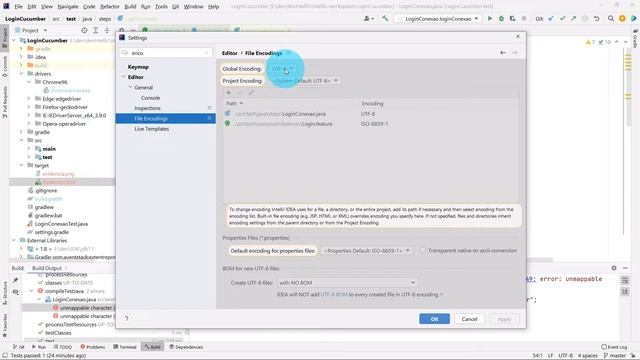Select Inspections settings page
The image size is (640, 360).
(147, 108)
